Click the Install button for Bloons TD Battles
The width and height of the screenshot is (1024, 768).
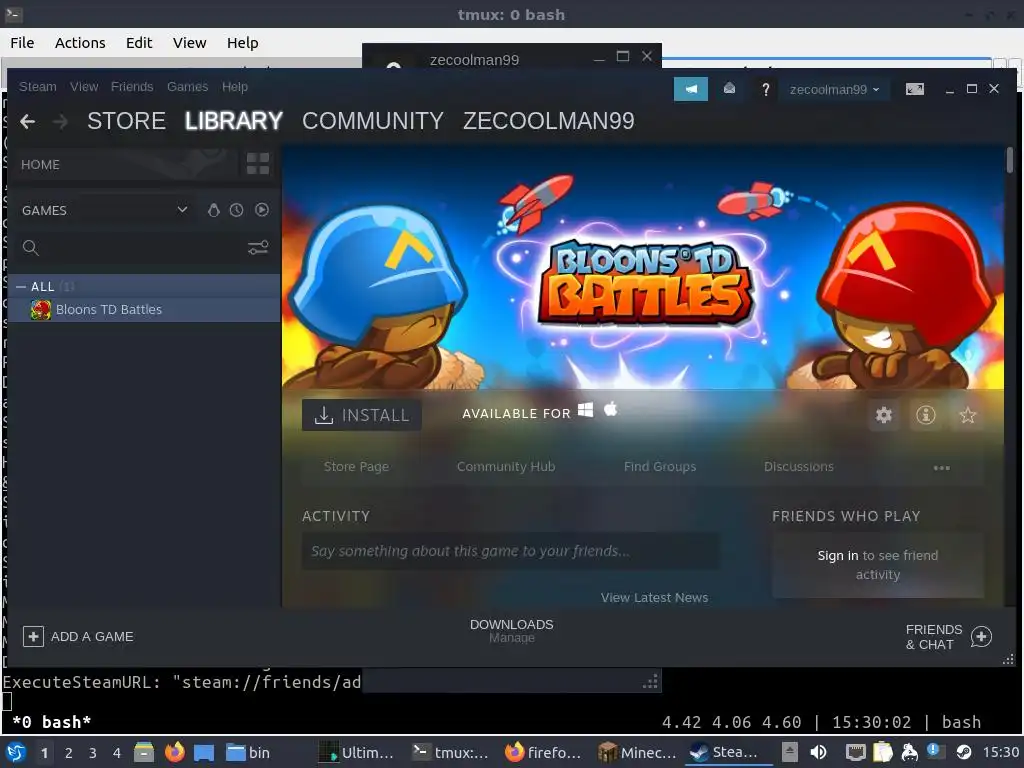point(361,415)
